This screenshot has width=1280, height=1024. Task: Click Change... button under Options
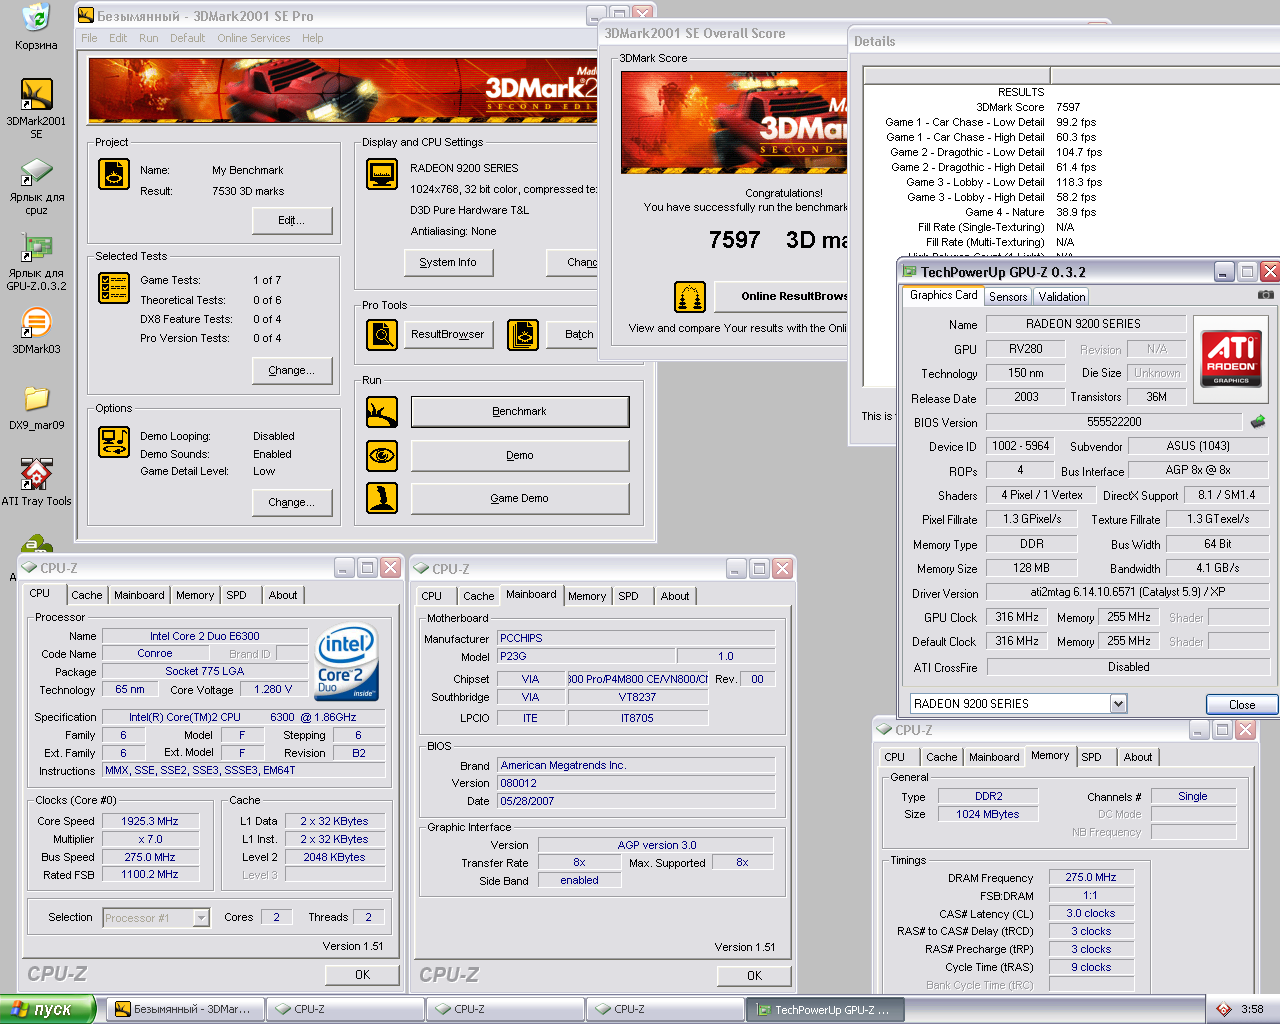tap(291, 502)
